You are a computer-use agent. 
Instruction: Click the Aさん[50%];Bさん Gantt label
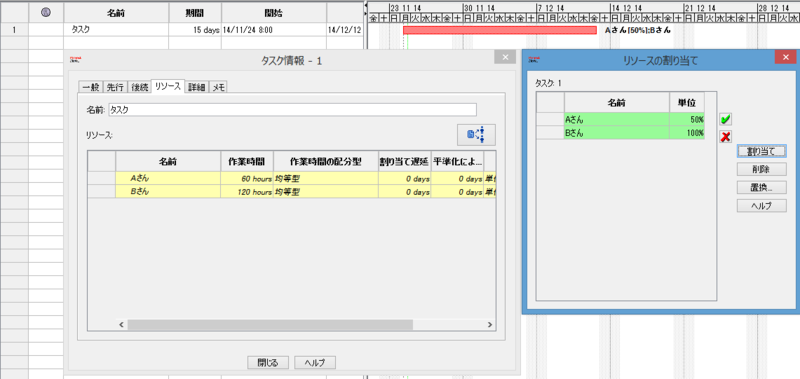point(637,30)
